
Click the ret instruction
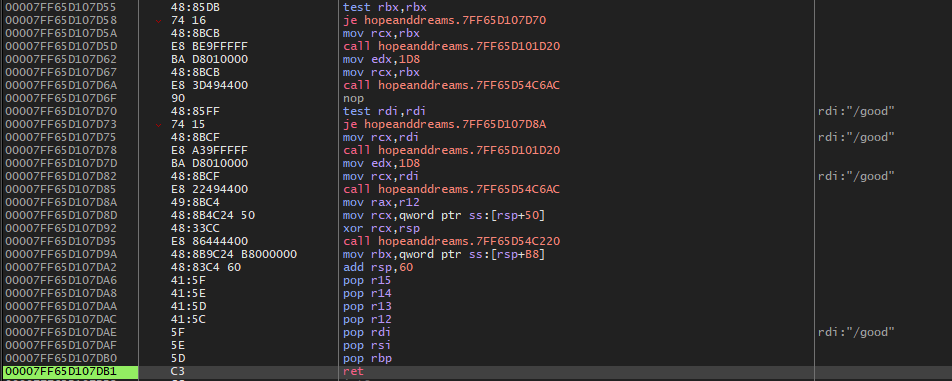point(353,372)
